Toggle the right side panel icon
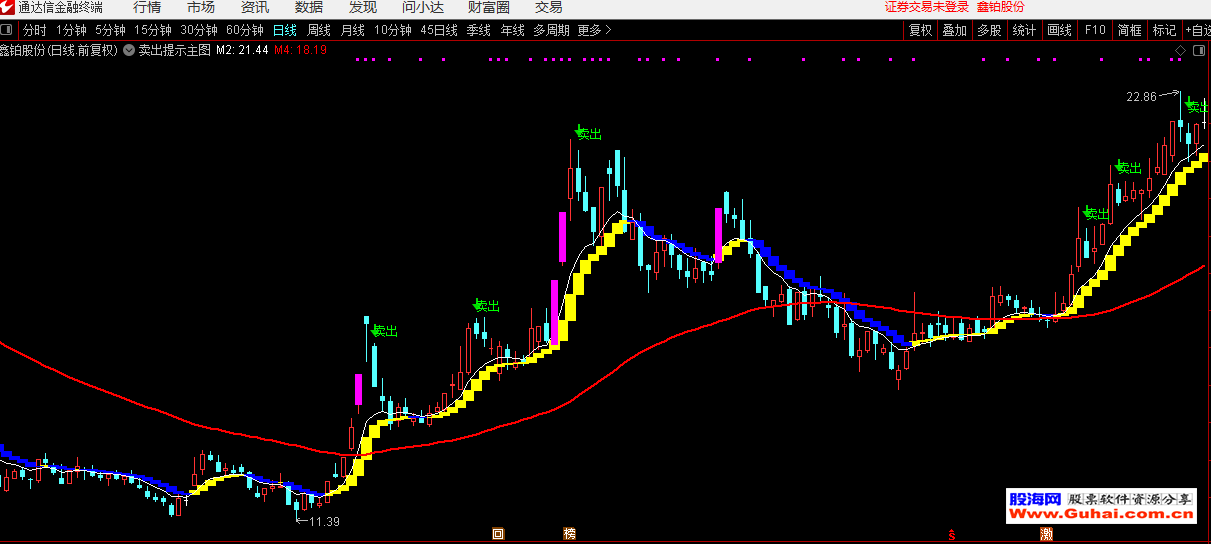 coord(1199,49)
